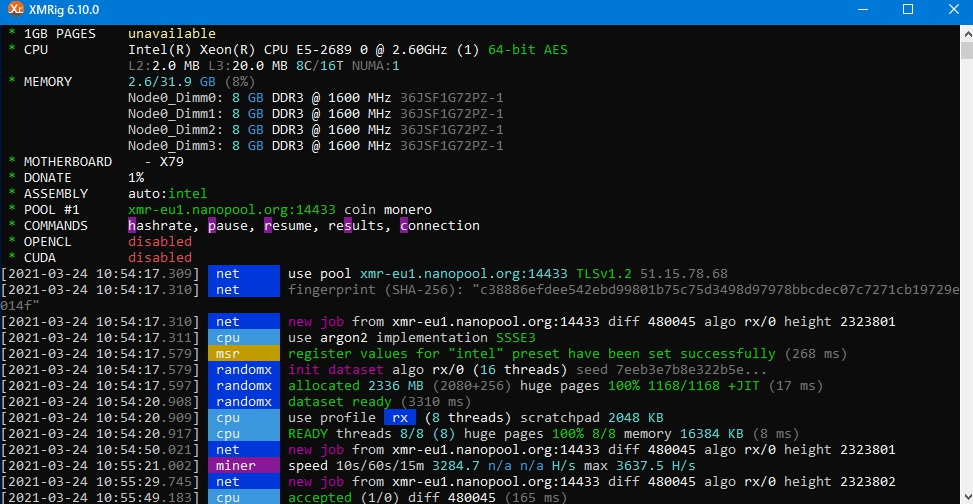
Task: Click the '100% 1168/1168 +JIT' huge pages text
Action: point(684,386)
